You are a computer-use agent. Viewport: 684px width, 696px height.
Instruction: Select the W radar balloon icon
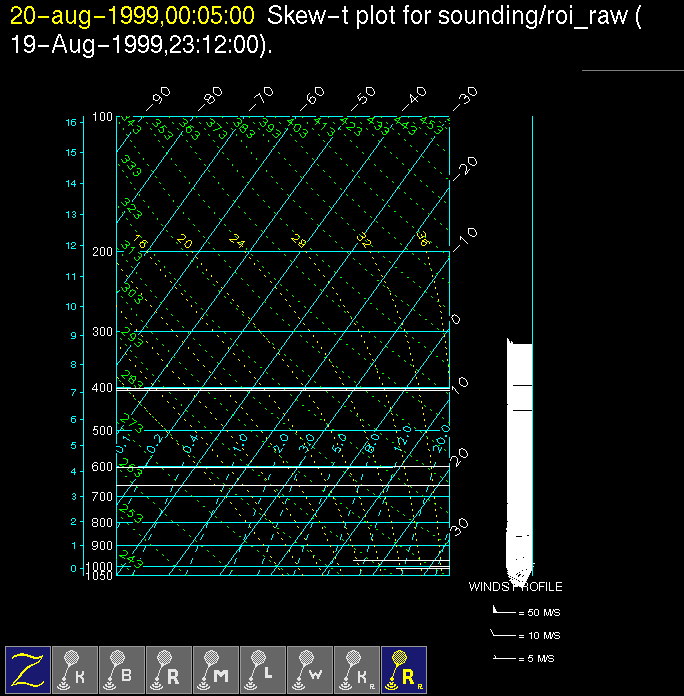pyautogui.click(x=310, y=668)
